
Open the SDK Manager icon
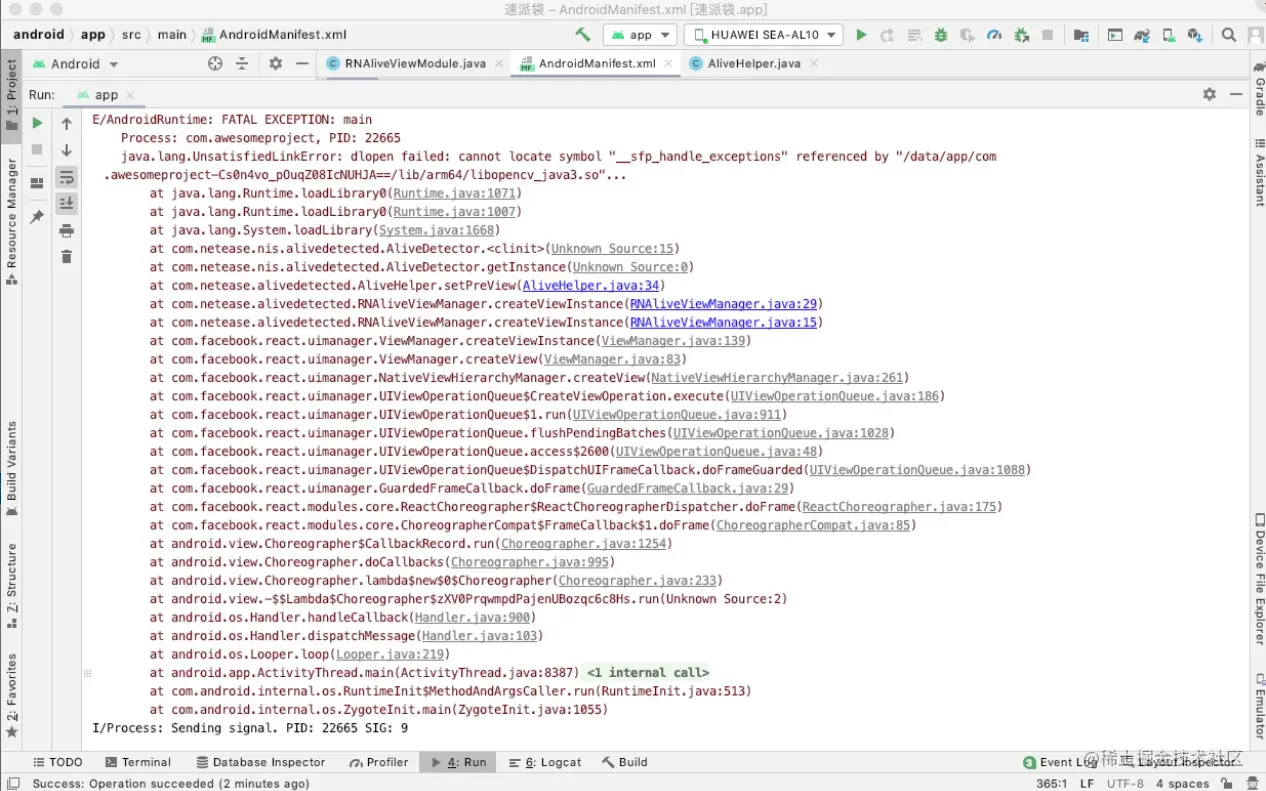[1195, 34]
